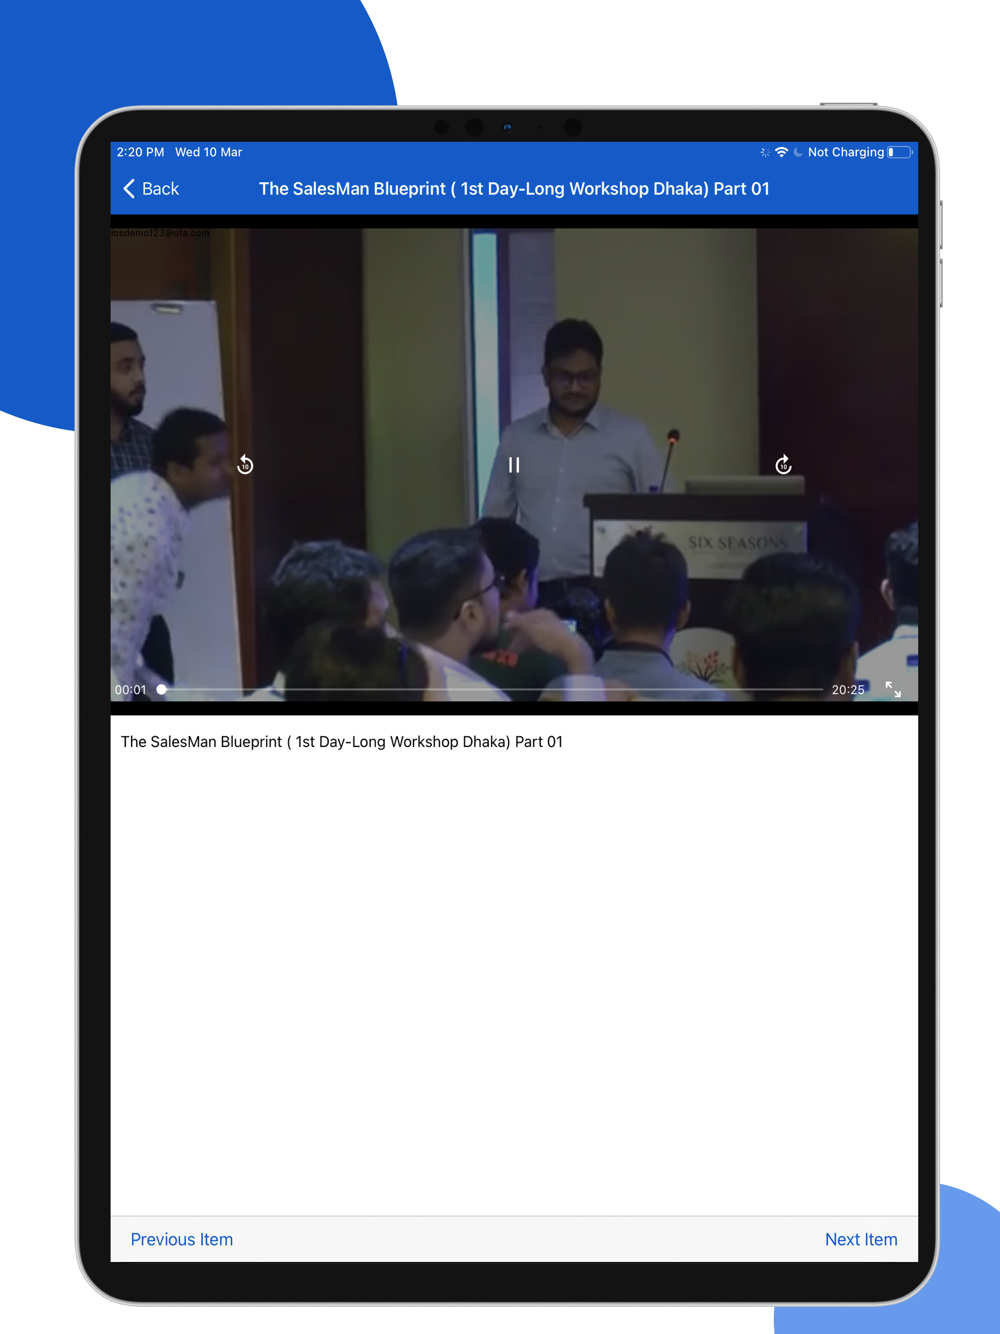Viewport: 1000px width, 1334px height.
Task: Click the 'Wed 10 Mar' date
Action: [209, 152]
